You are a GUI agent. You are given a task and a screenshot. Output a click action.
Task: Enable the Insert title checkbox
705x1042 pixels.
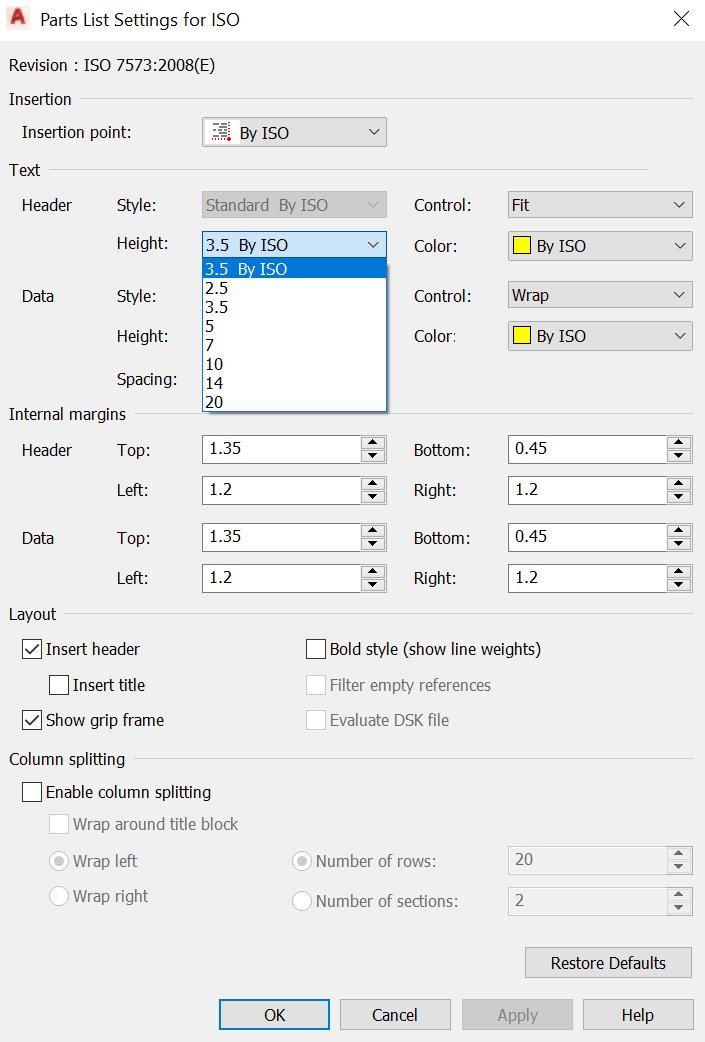59,686
